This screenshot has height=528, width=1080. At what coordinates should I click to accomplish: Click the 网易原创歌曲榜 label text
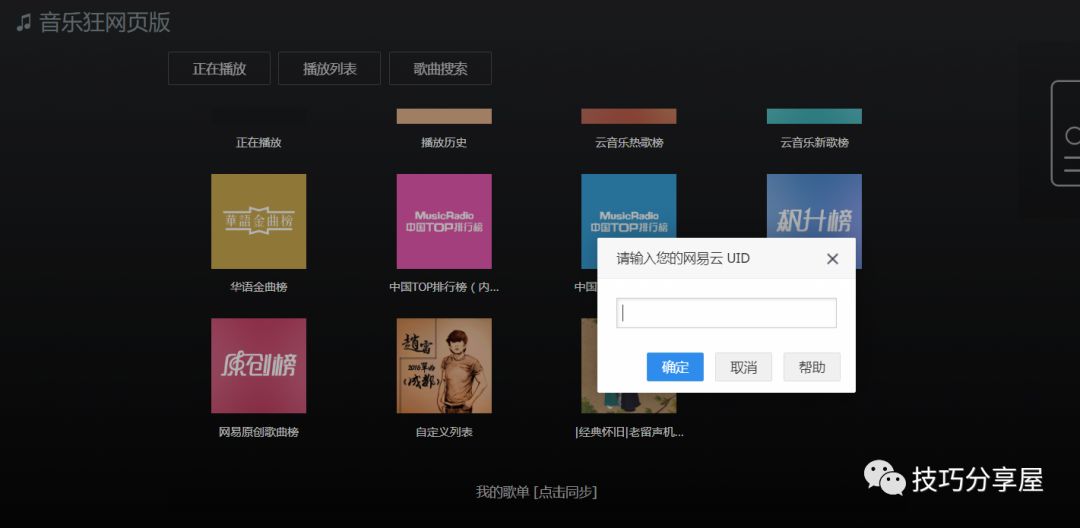click(258, 432)
